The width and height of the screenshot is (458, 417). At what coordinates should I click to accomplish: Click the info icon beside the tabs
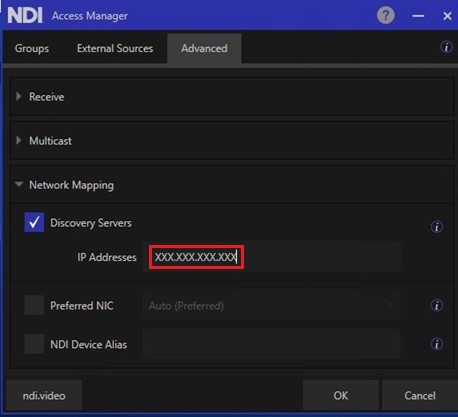pyautogui.click(x=446, y=47)
